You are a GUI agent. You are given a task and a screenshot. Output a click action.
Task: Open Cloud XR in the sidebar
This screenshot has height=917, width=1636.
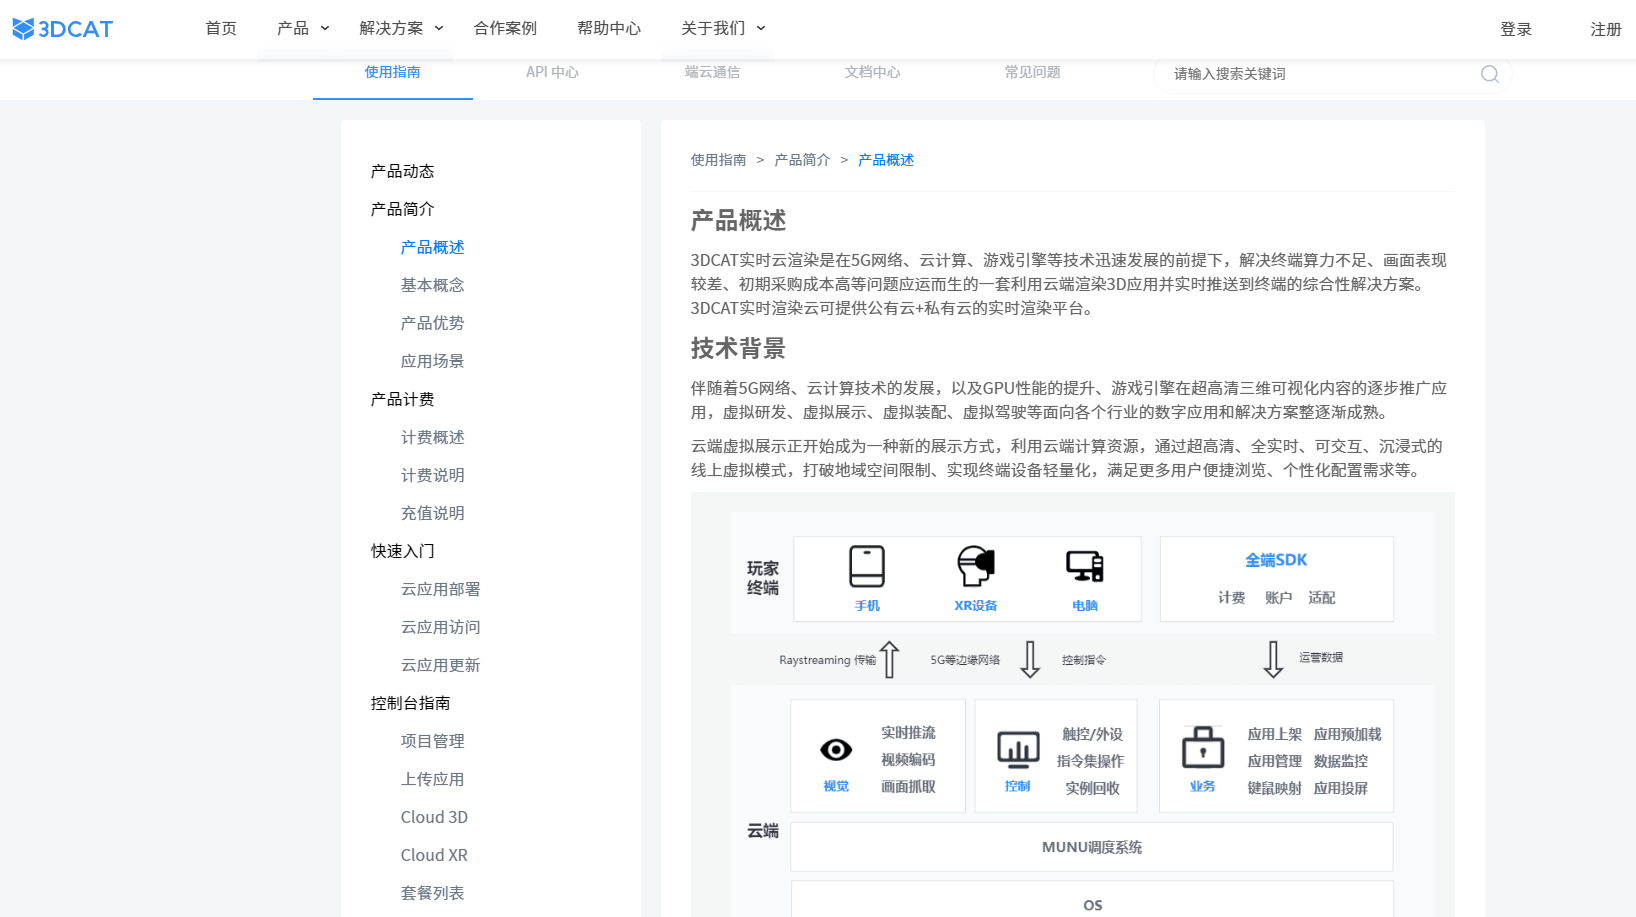435,855
